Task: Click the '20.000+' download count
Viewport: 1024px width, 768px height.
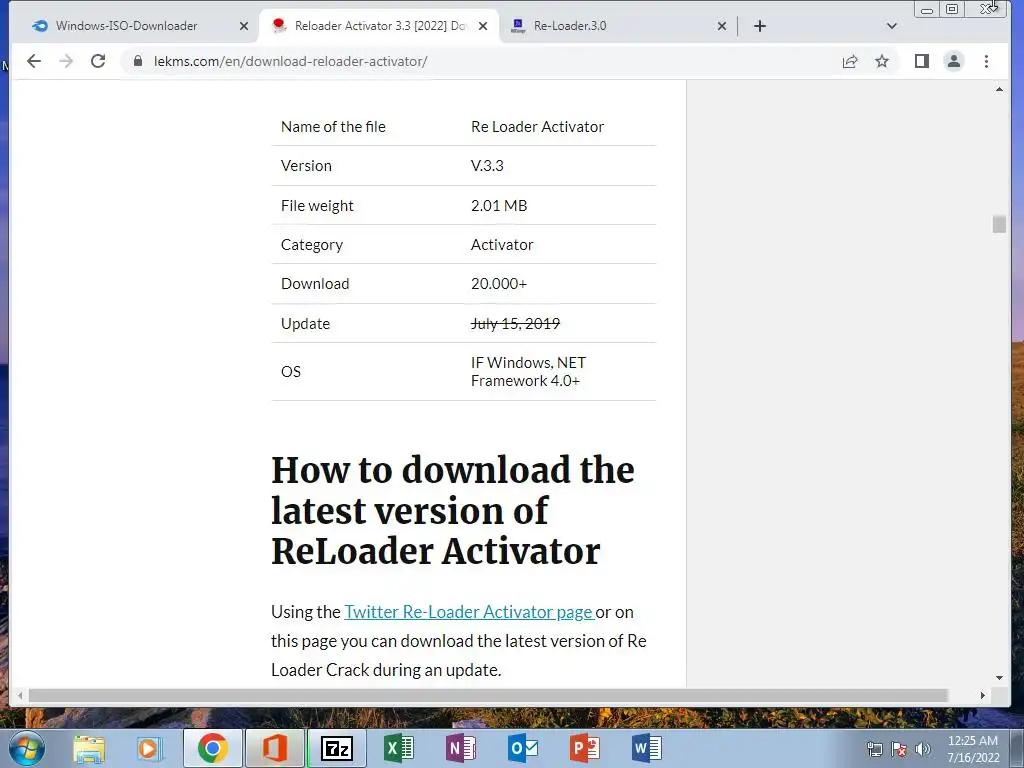Action: point(499,284)
